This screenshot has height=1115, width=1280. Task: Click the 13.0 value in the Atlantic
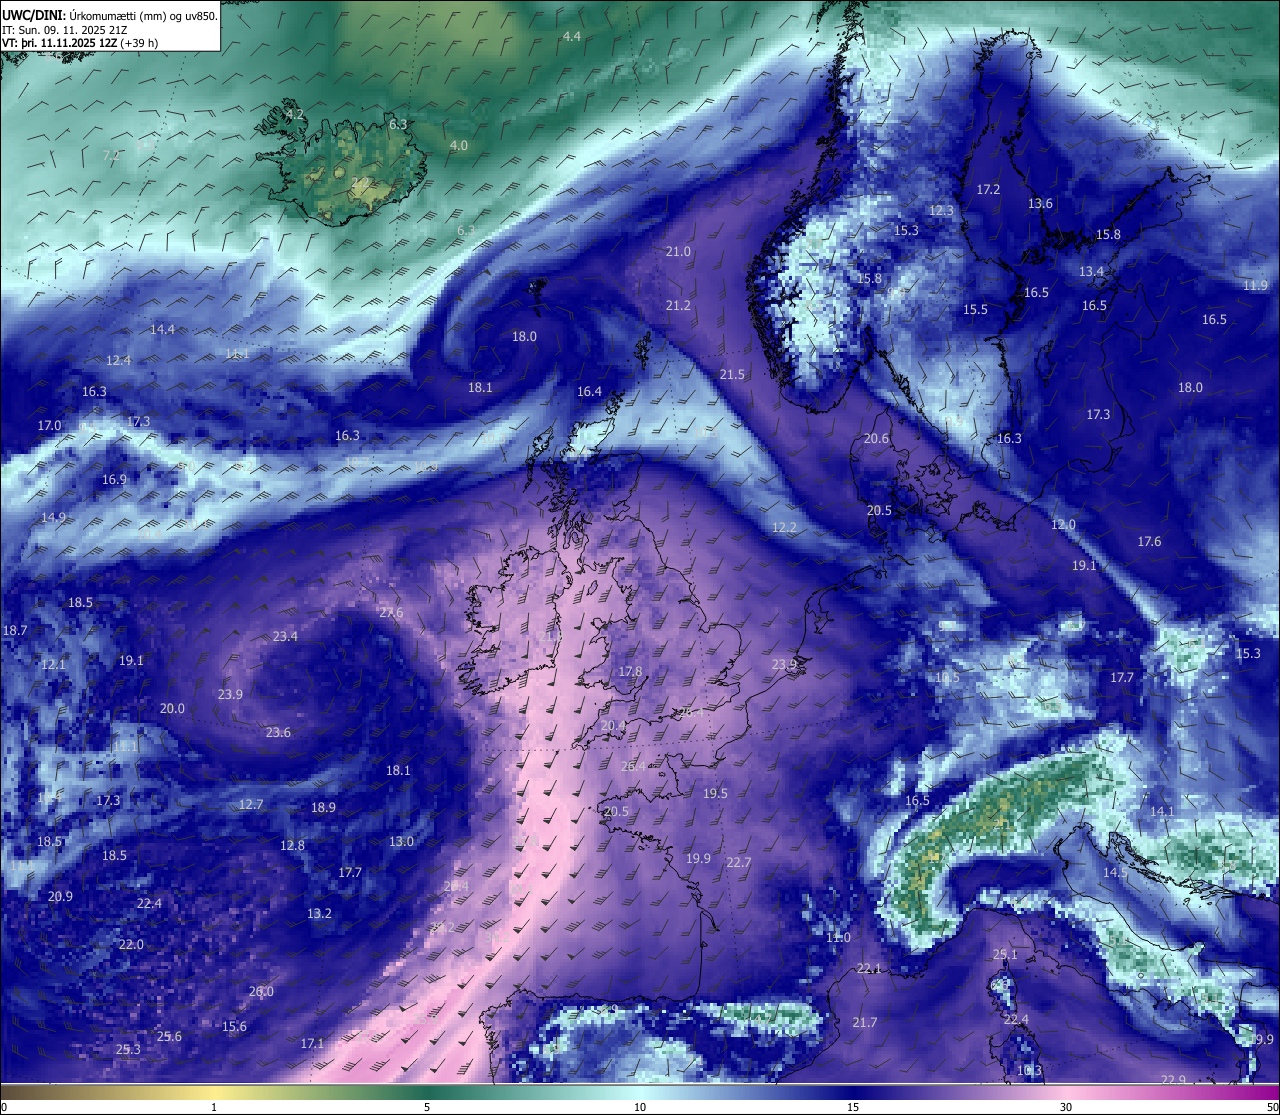[x=401, y=842]
